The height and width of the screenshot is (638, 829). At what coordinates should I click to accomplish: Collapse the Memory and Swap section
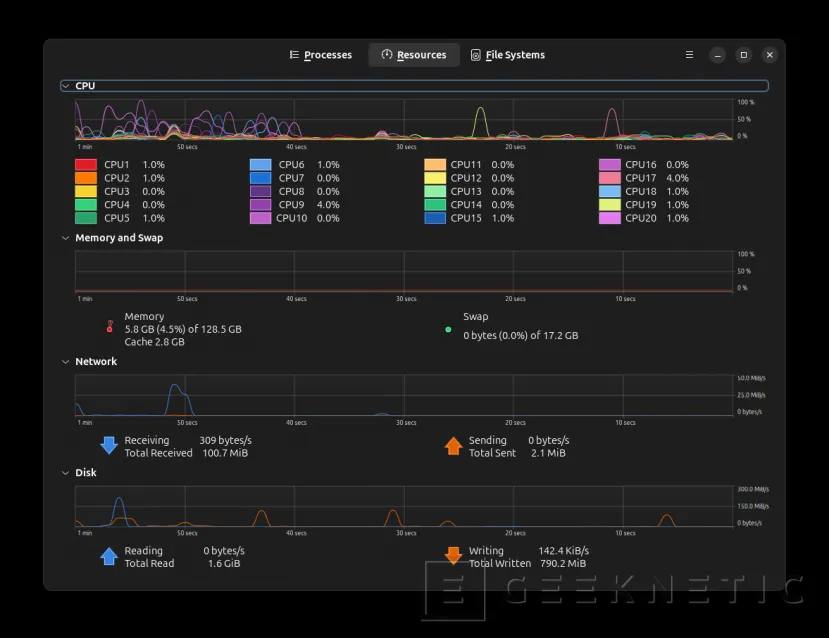(66, 238)
